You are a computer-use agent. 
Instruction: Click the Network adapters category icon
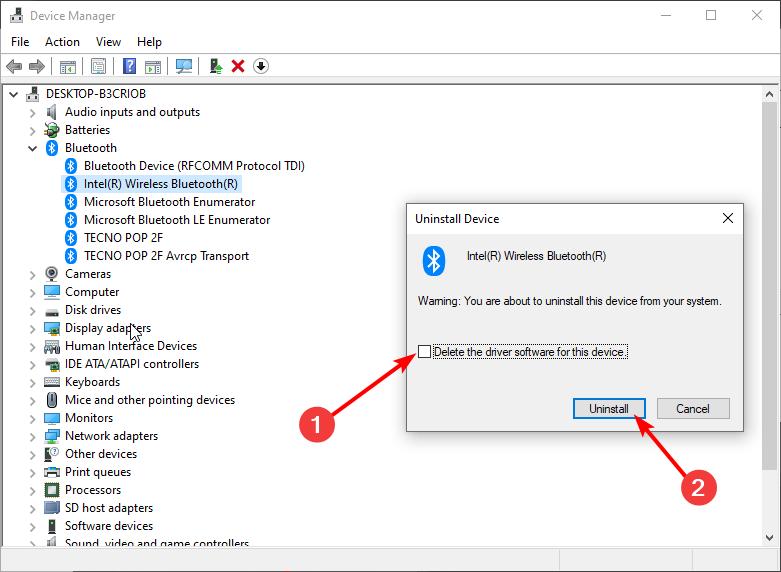tap(52, 436)
